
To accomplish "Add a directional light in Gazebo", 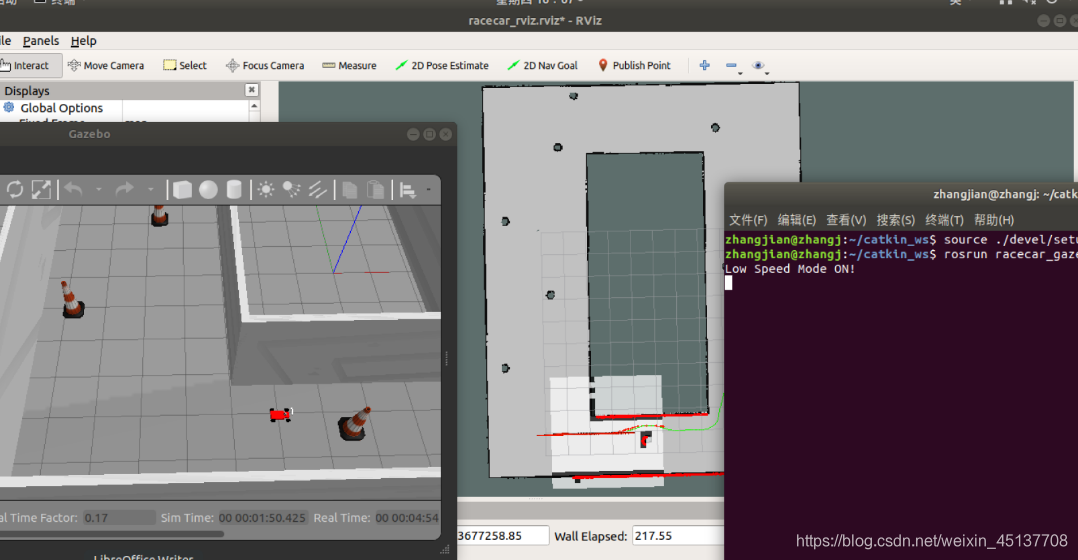I will (x=318, y=190).
